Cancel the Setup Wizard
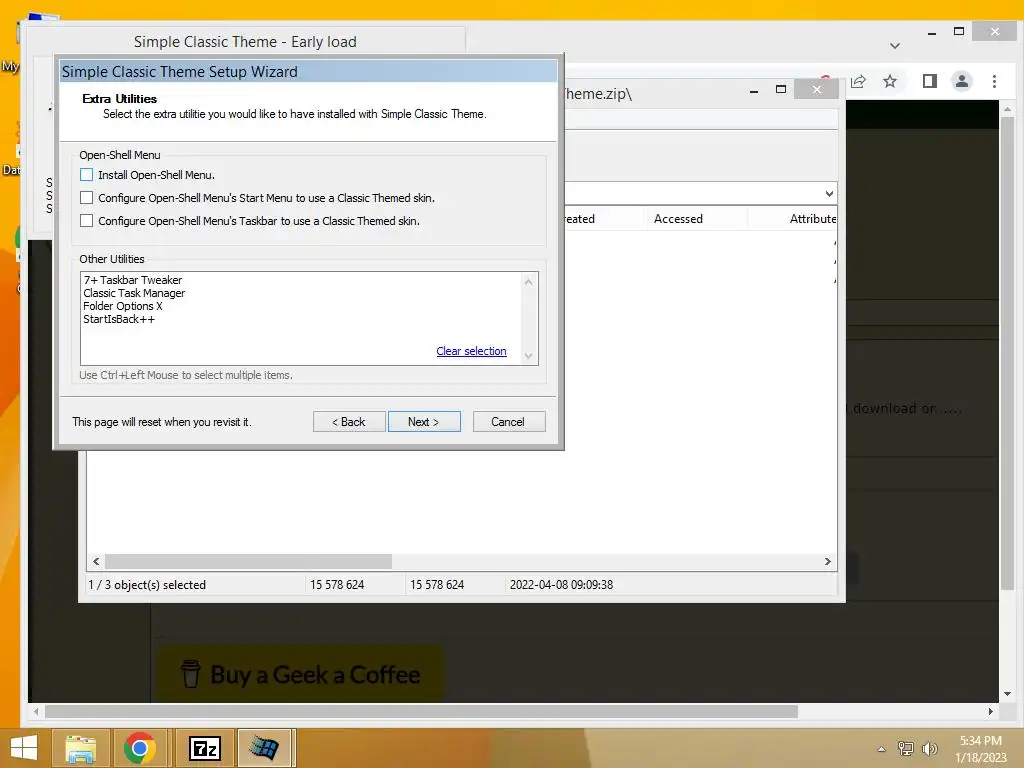Image resolution: width=1024 pixels, height=768 pixels. 509,421
